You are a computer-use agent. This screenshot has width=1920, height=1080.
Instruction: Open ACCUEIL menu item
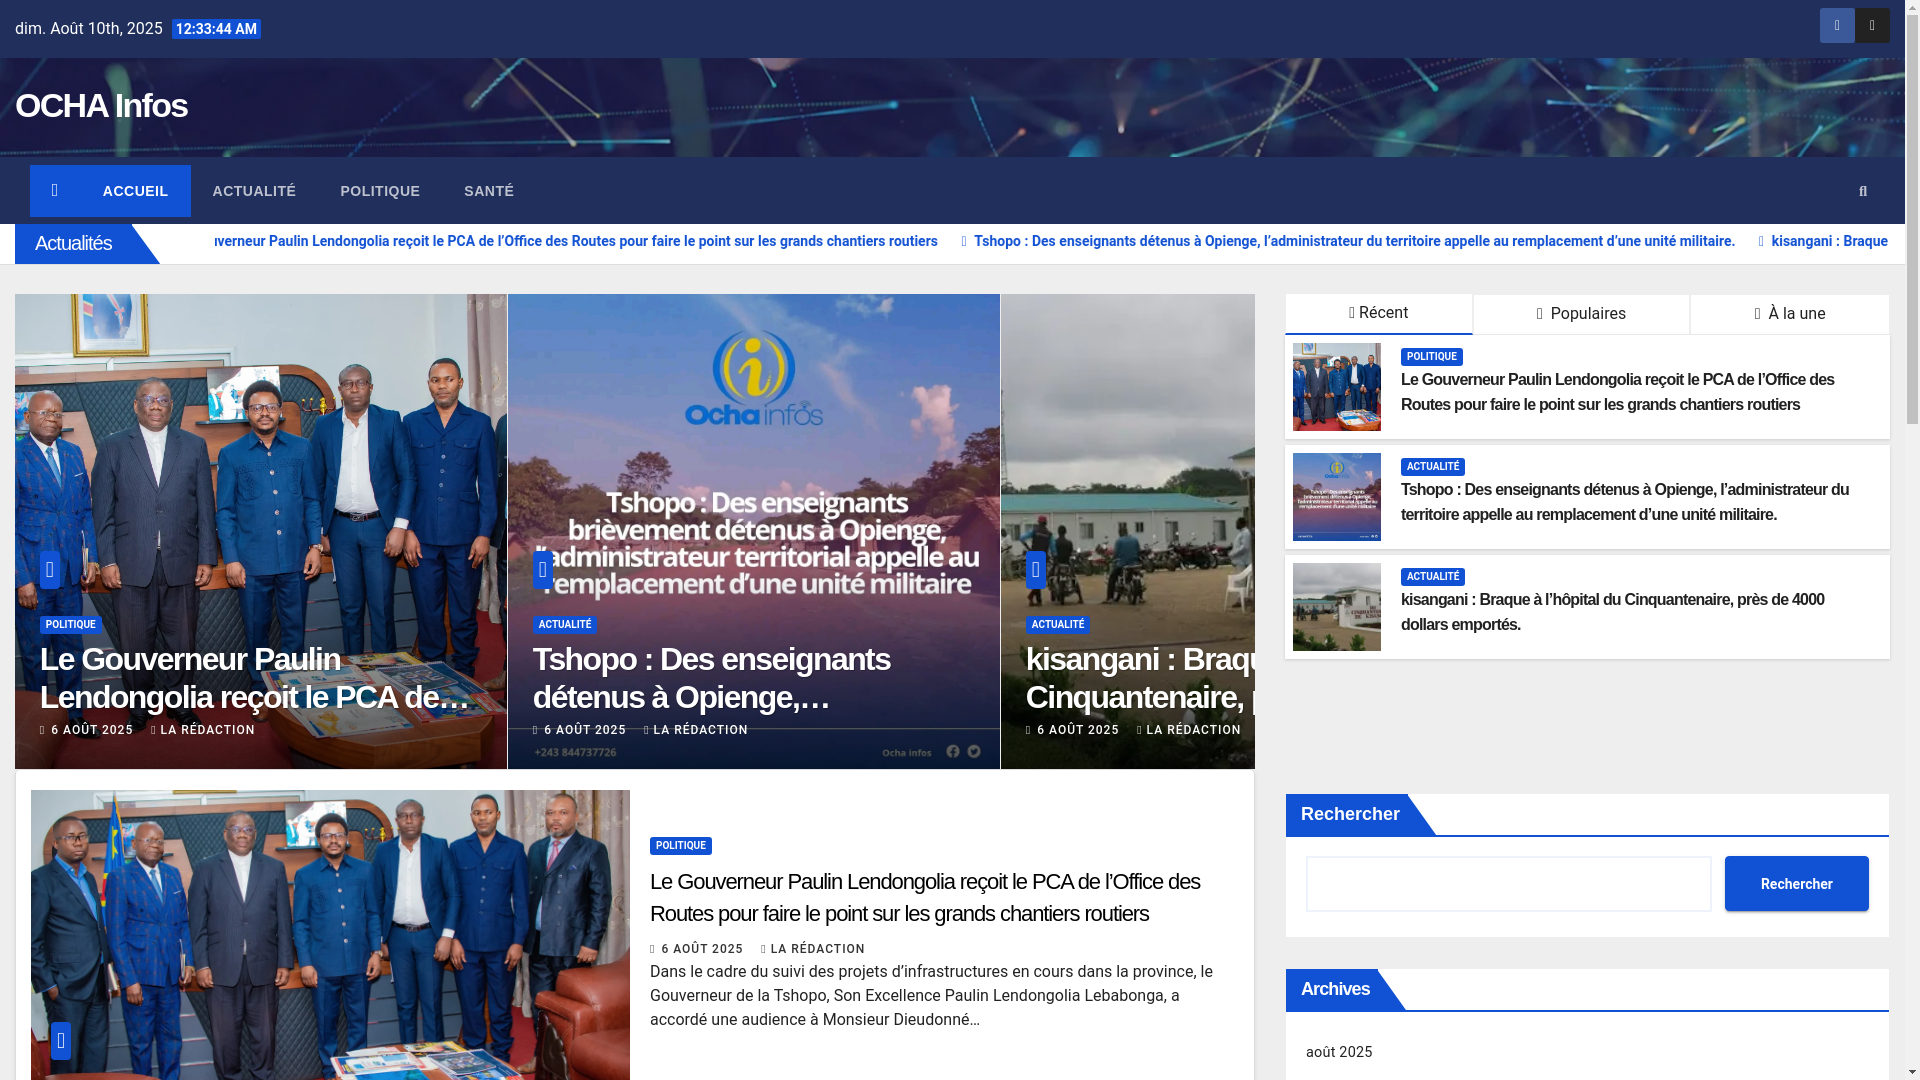pyautogui.click(x=135, y=191)
